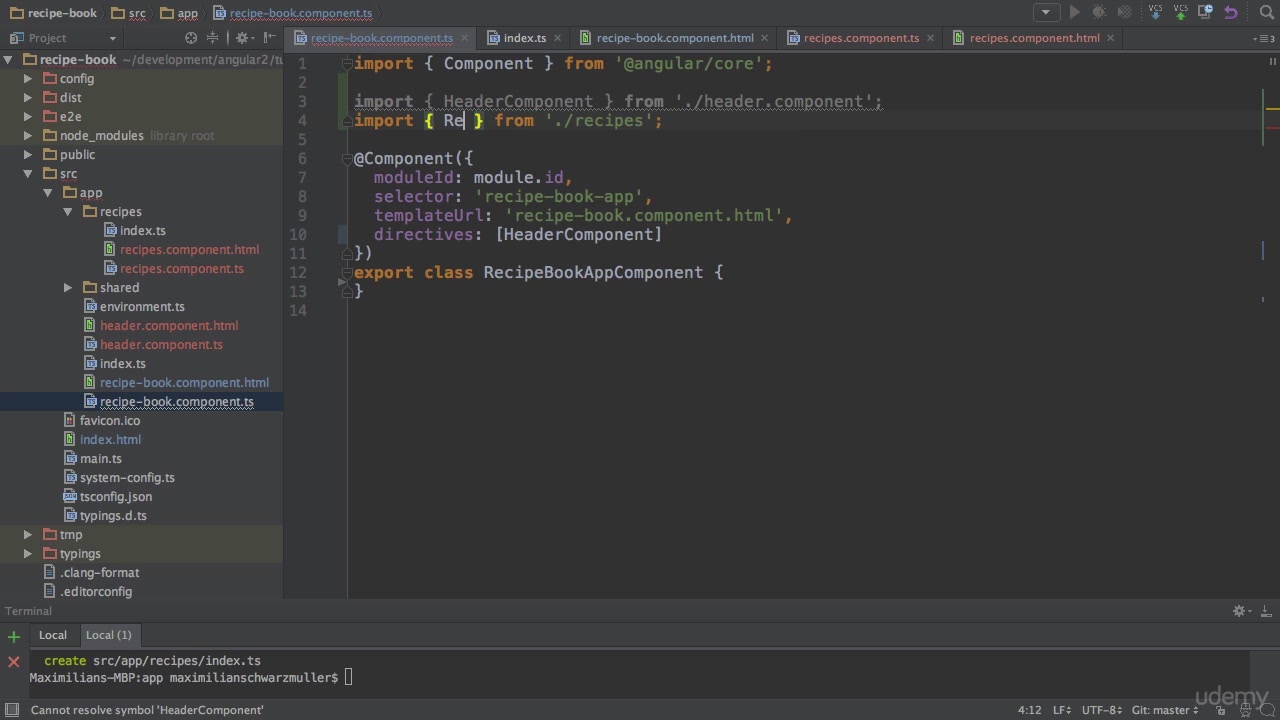Click line:column 4:12 indicator
Image resolution: width=1280 pixels, height=720 pixels.
[x=1029, y=710]
